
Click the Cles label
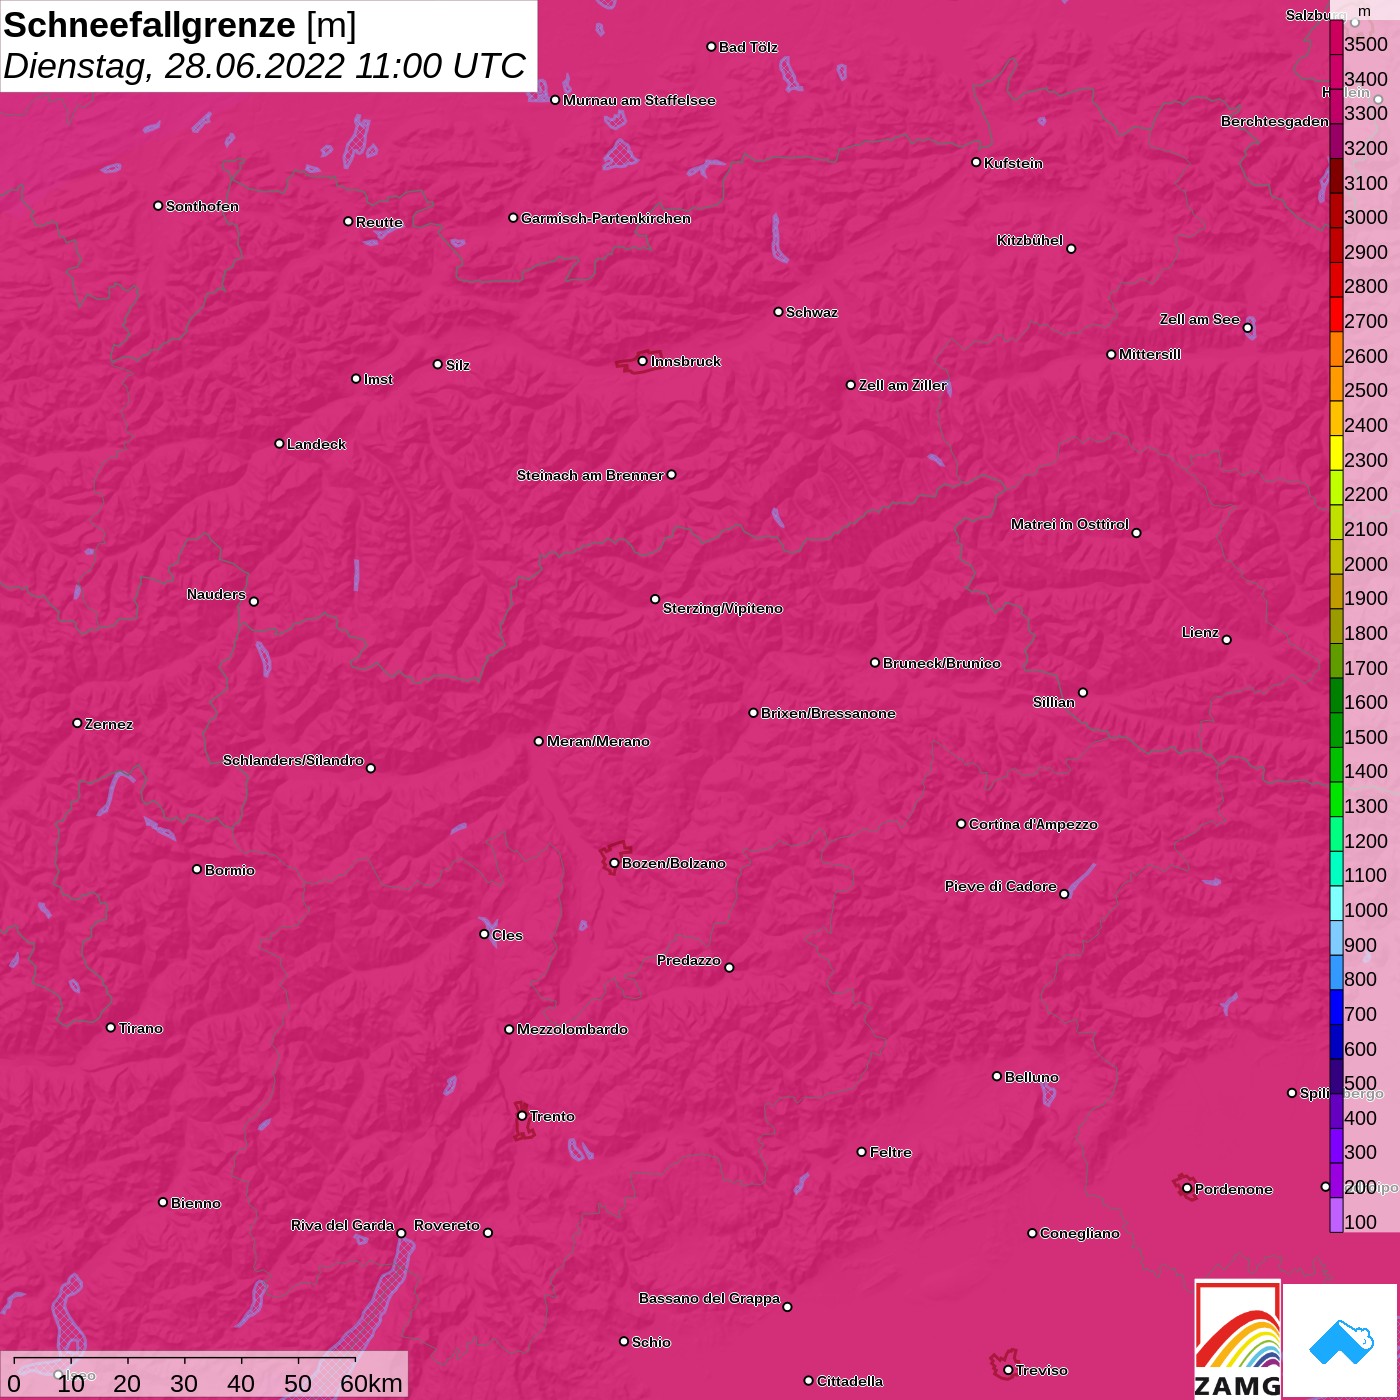(507, 935)
